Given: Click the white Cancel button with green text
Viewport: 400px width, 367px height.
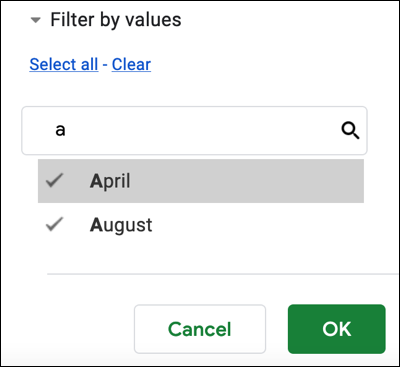Looking at the screenshot, I should point(200,329).
